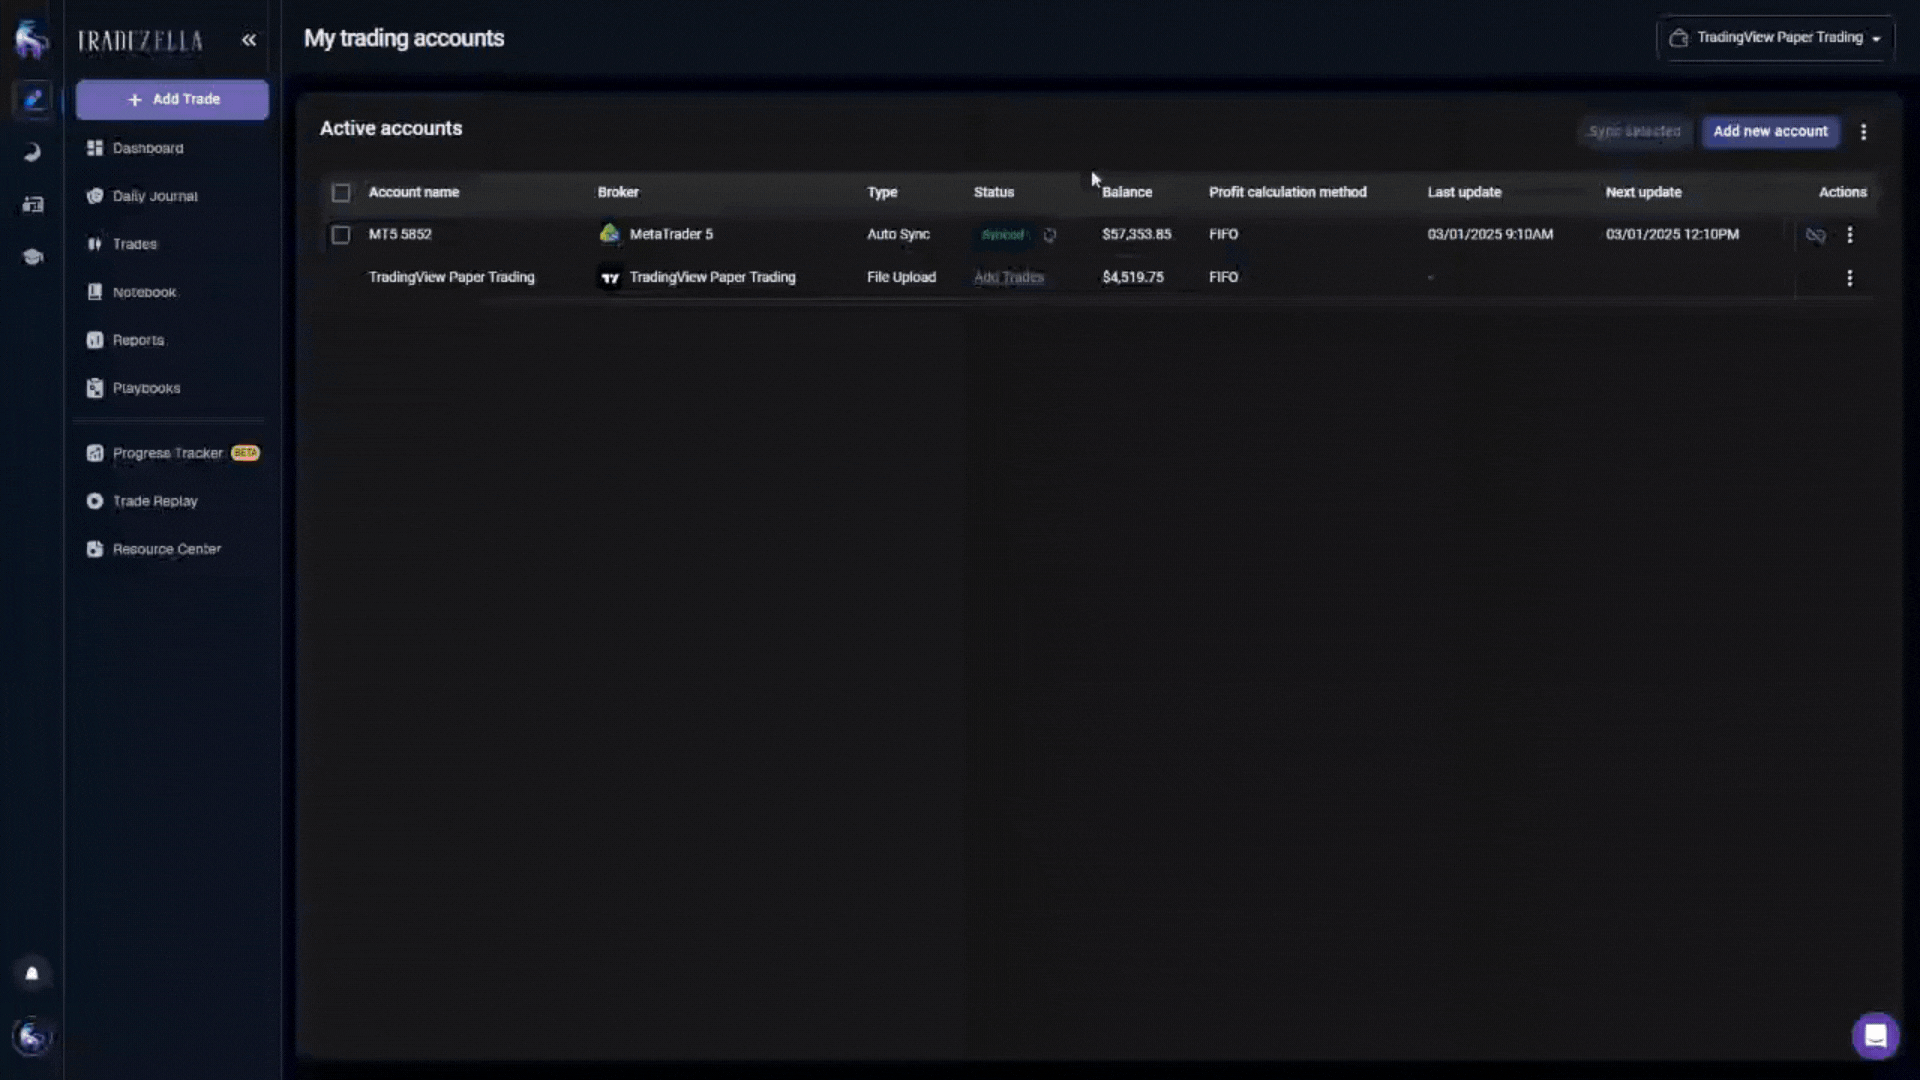Open actions menu for TradingView Paper Trading row
The width and height of the screenshot is (1920, 1080).
tap(1850, 278)
